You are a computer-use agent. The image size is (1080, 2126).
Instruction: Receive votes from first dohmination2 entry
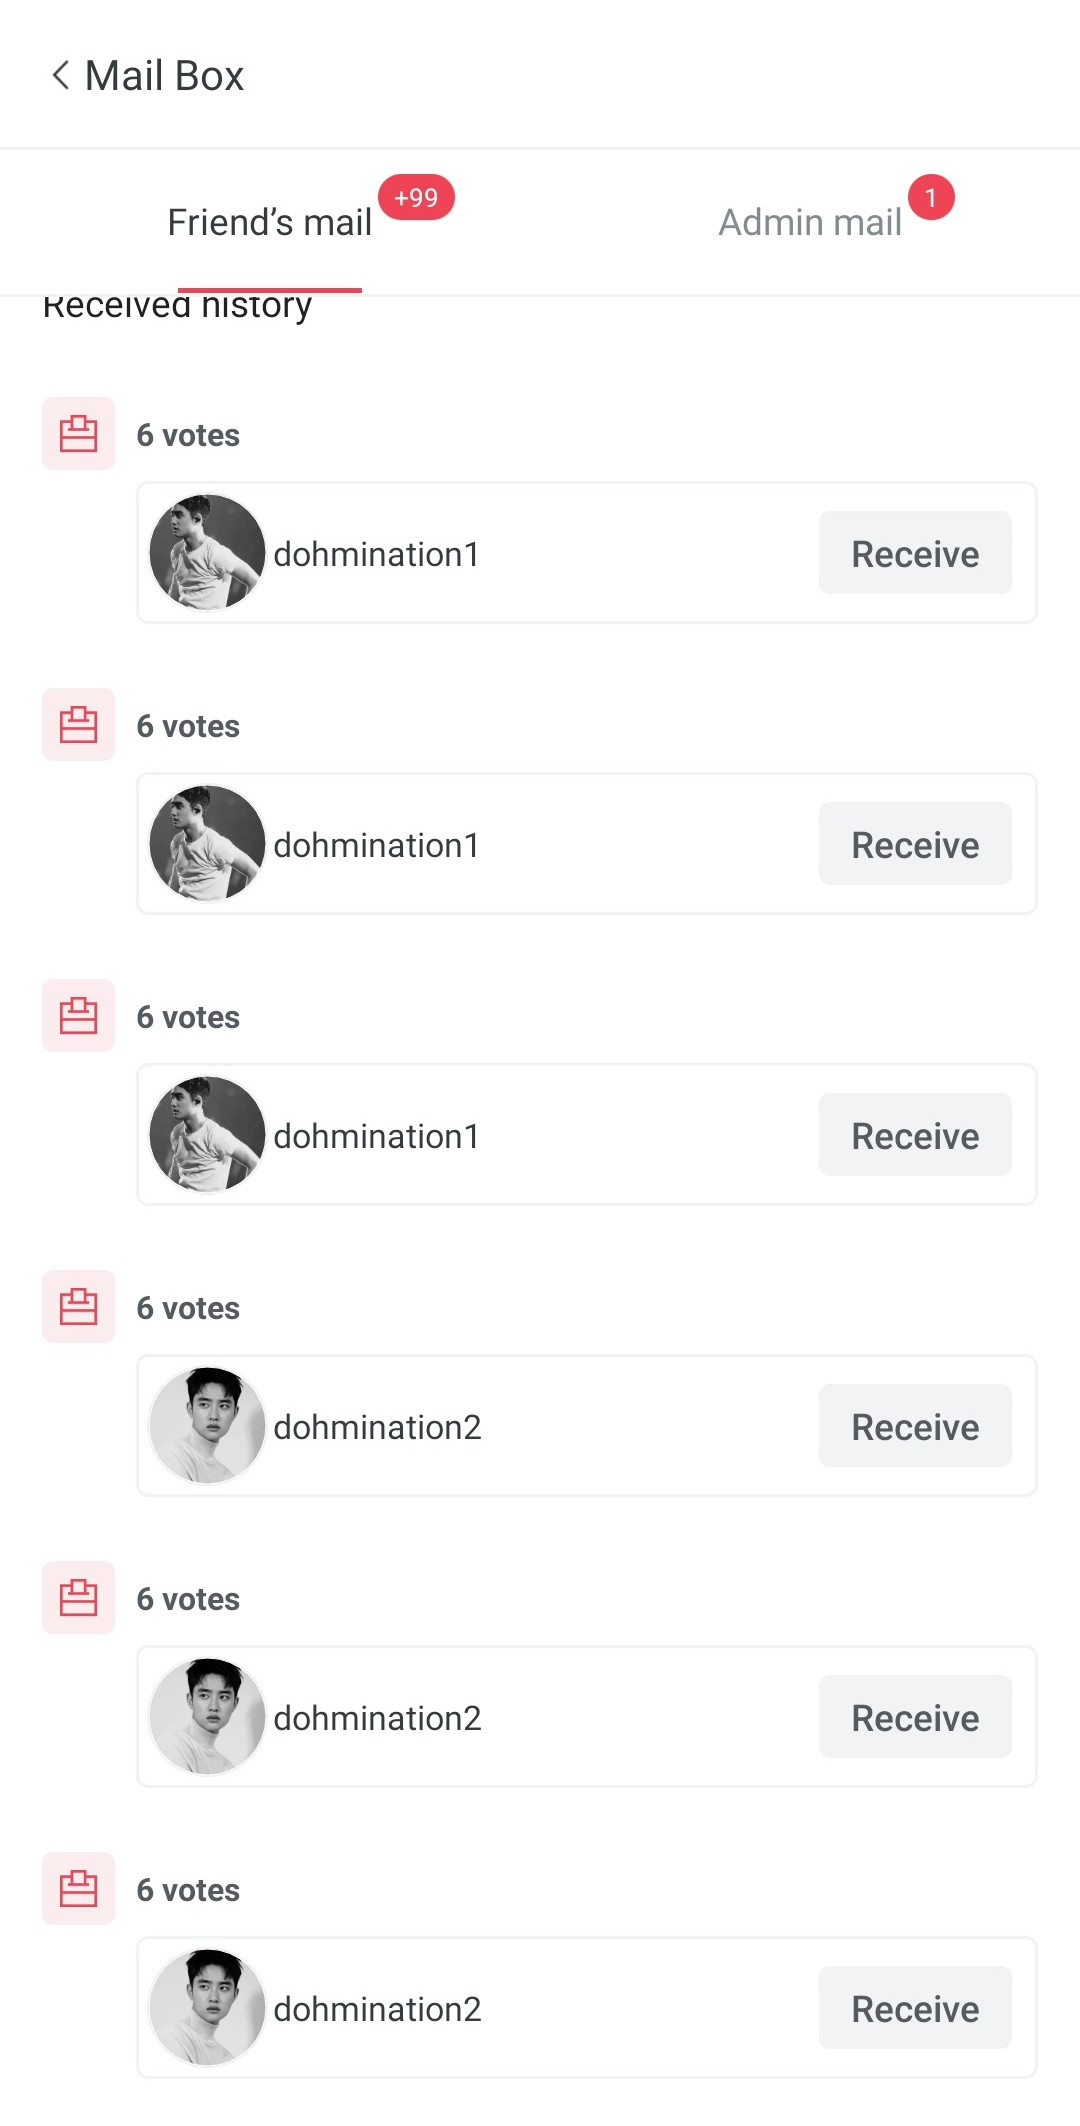pos(915,1426)
